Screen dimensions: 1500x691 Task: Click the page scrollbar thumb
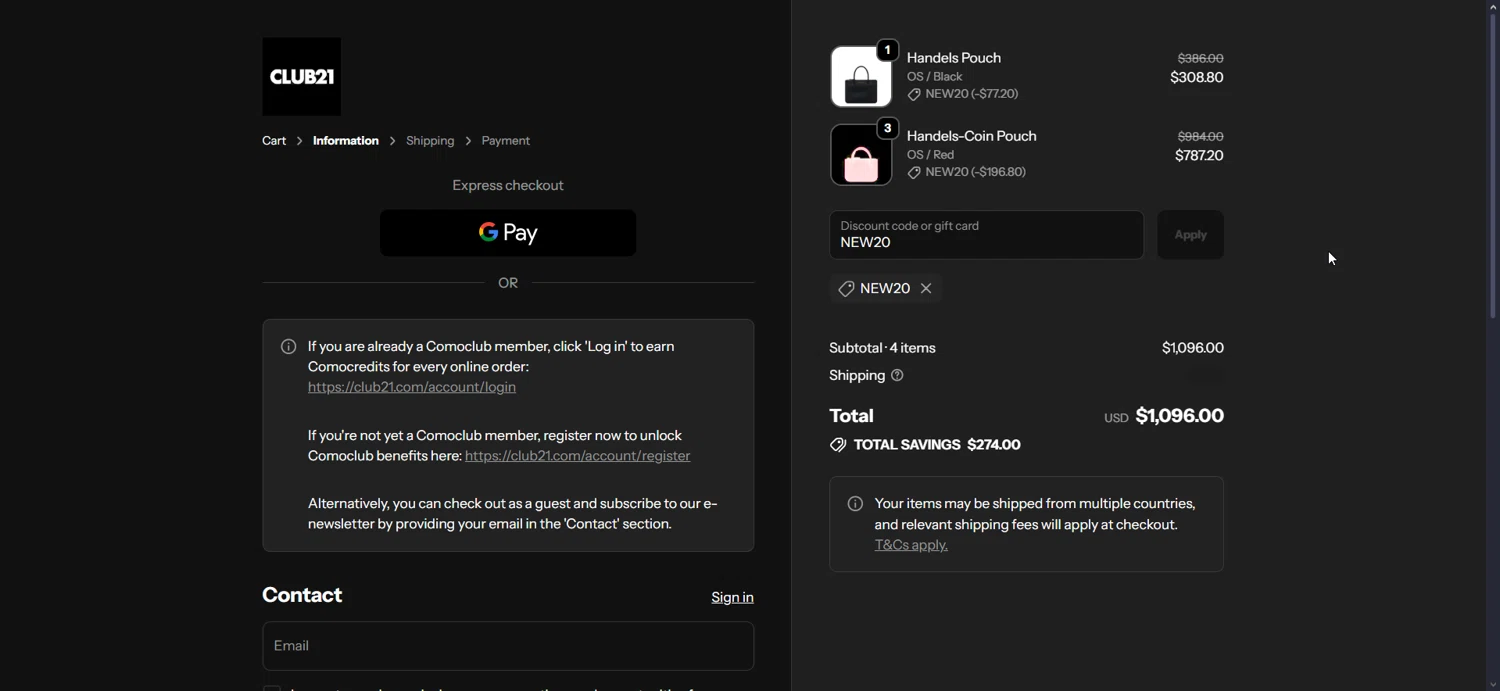pos(1492,165)
